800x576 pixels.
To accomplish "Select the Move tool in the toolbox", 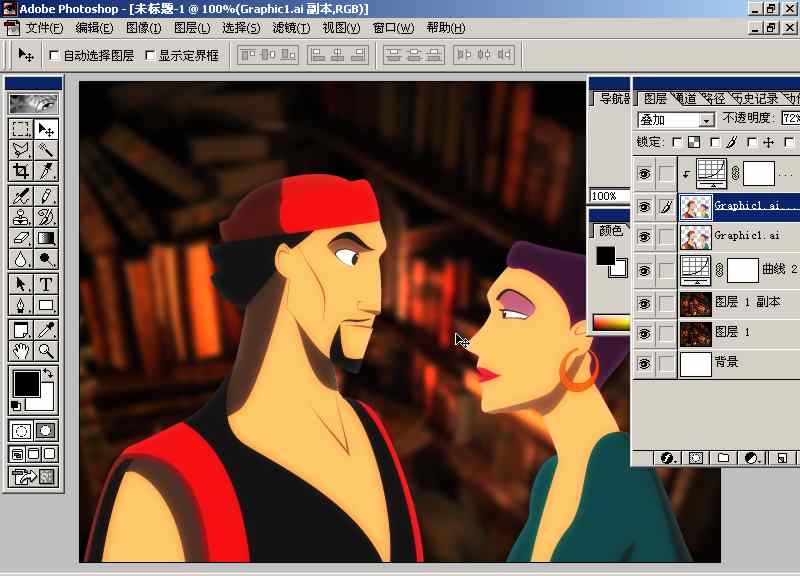I will [46, 129].
